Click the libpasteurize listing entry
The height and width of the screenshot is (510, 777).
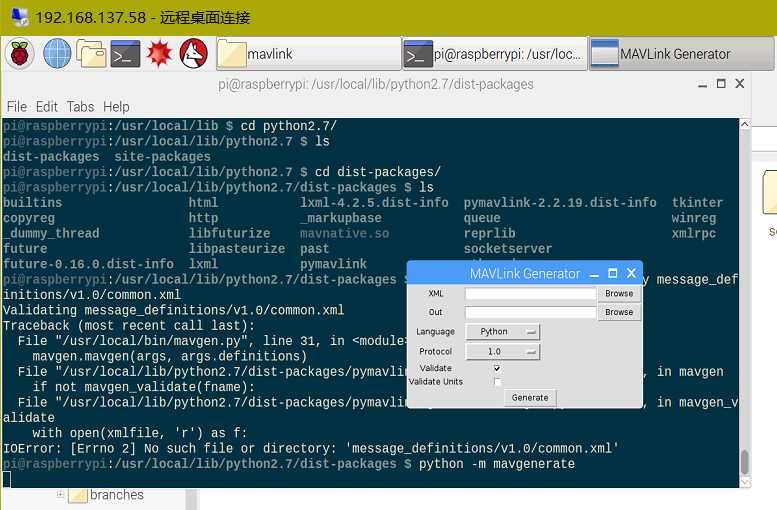tap(237, 249)
